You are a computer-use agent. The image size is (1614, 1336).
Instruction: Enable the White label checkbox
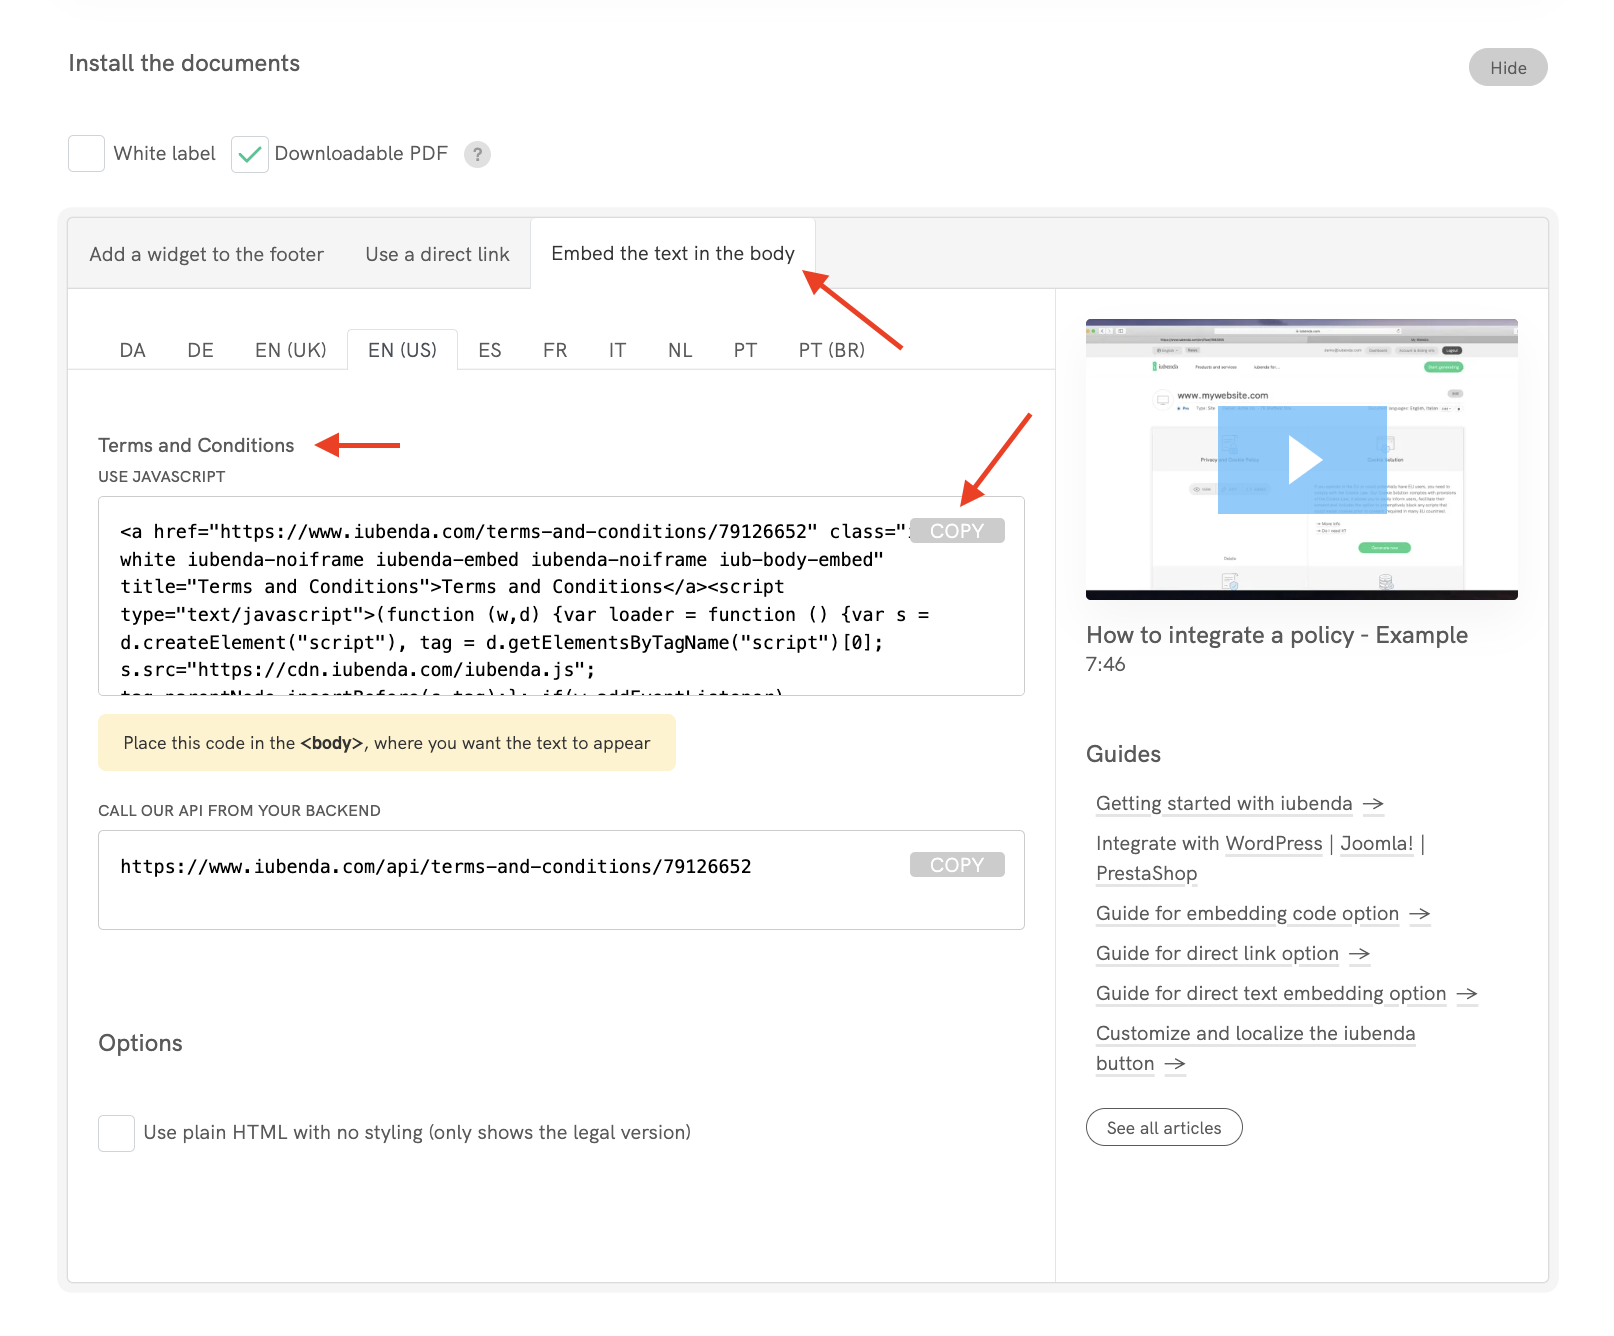(86, 153)
